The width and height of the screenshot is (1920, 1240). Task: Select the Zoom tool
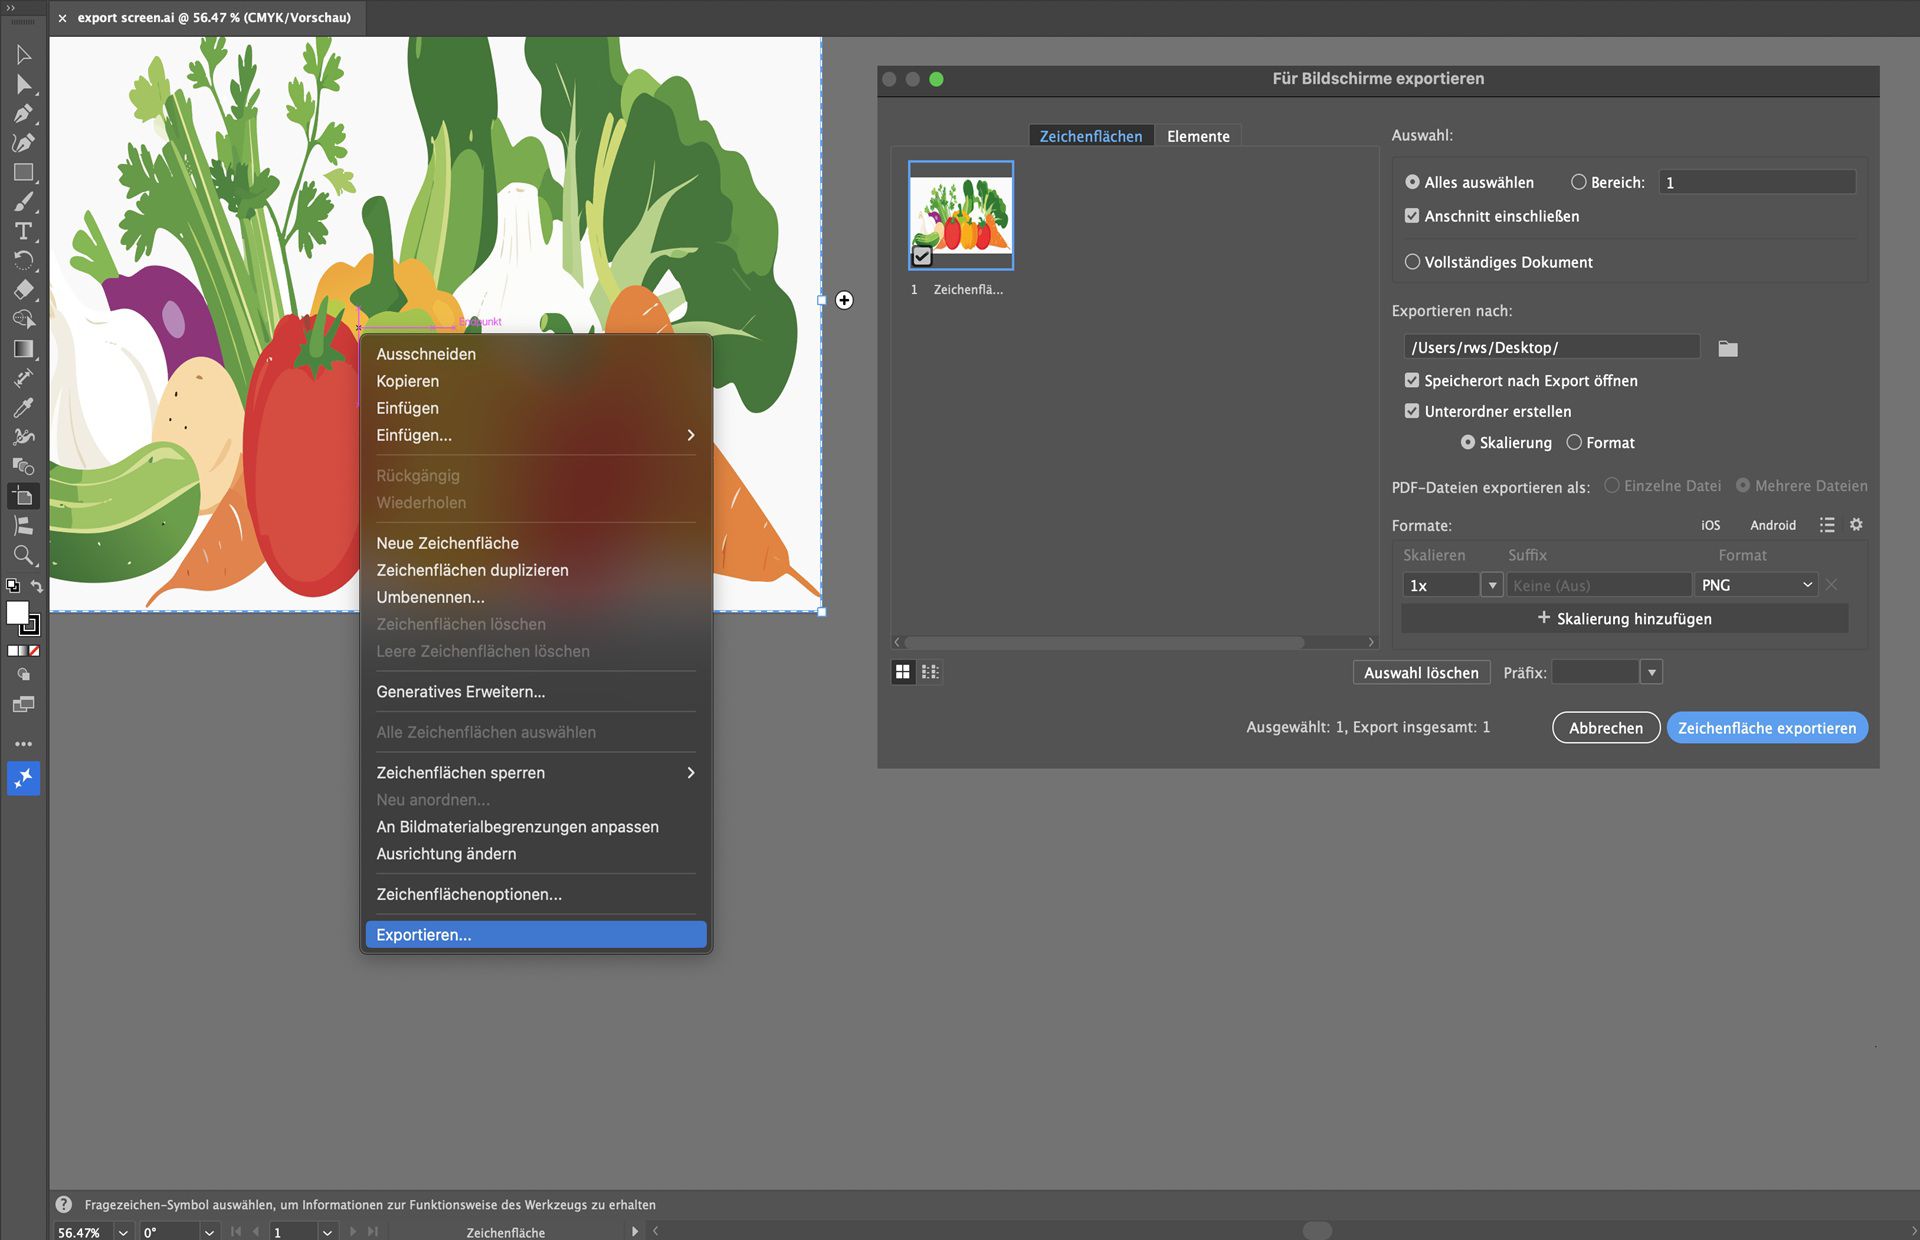click(24, 552)
